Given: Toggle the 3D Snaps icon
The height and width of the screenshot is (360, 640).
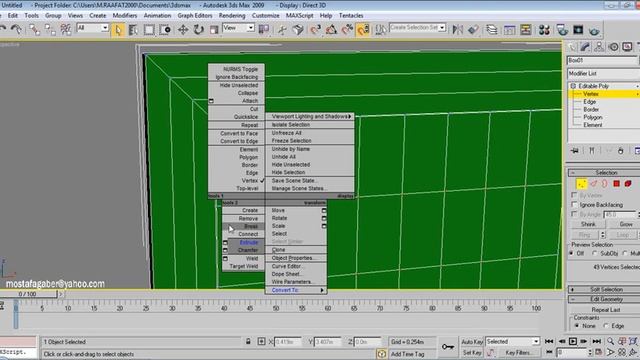Looking at the screenshot, I should (x=316, y=29).
